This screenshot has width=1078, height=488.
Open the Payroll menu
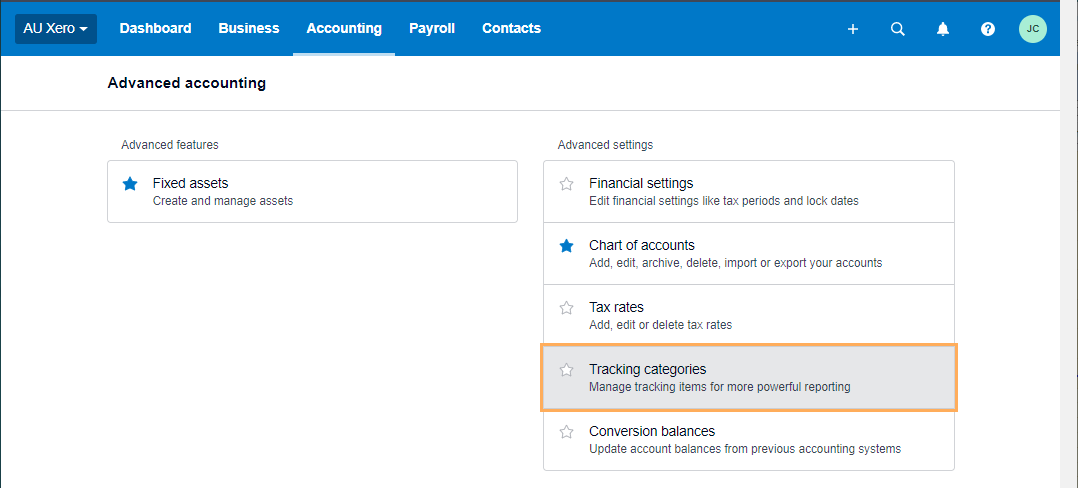pyautogui.click(x=432, y=29)
